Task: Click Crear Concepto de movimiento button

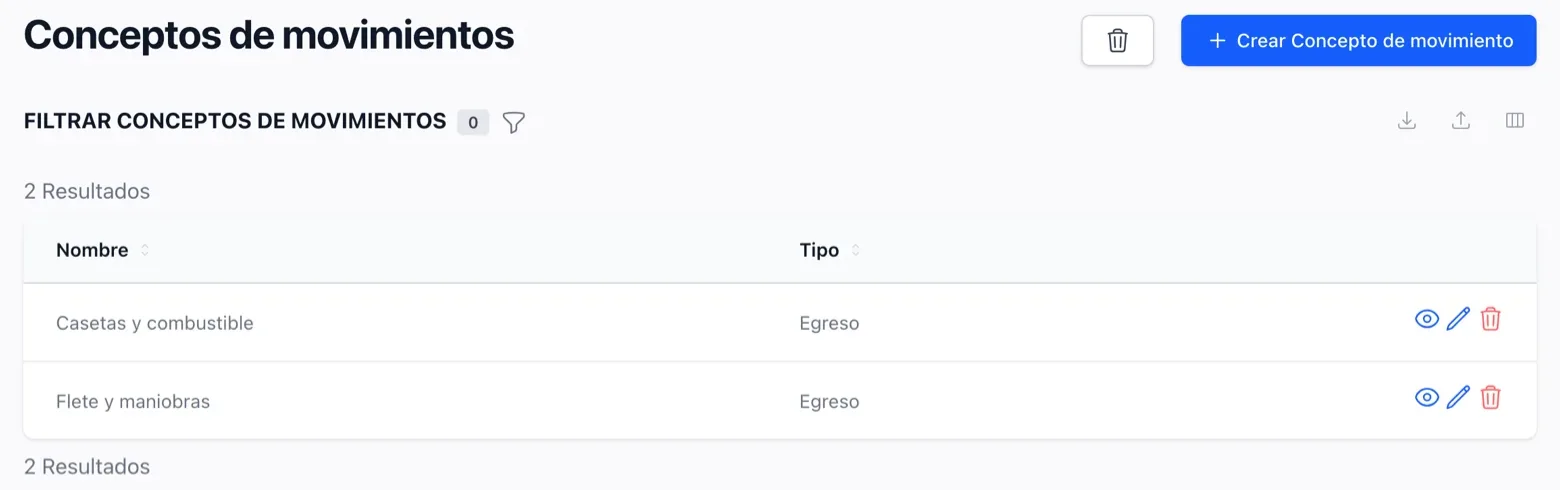Action: point(1358,41)
